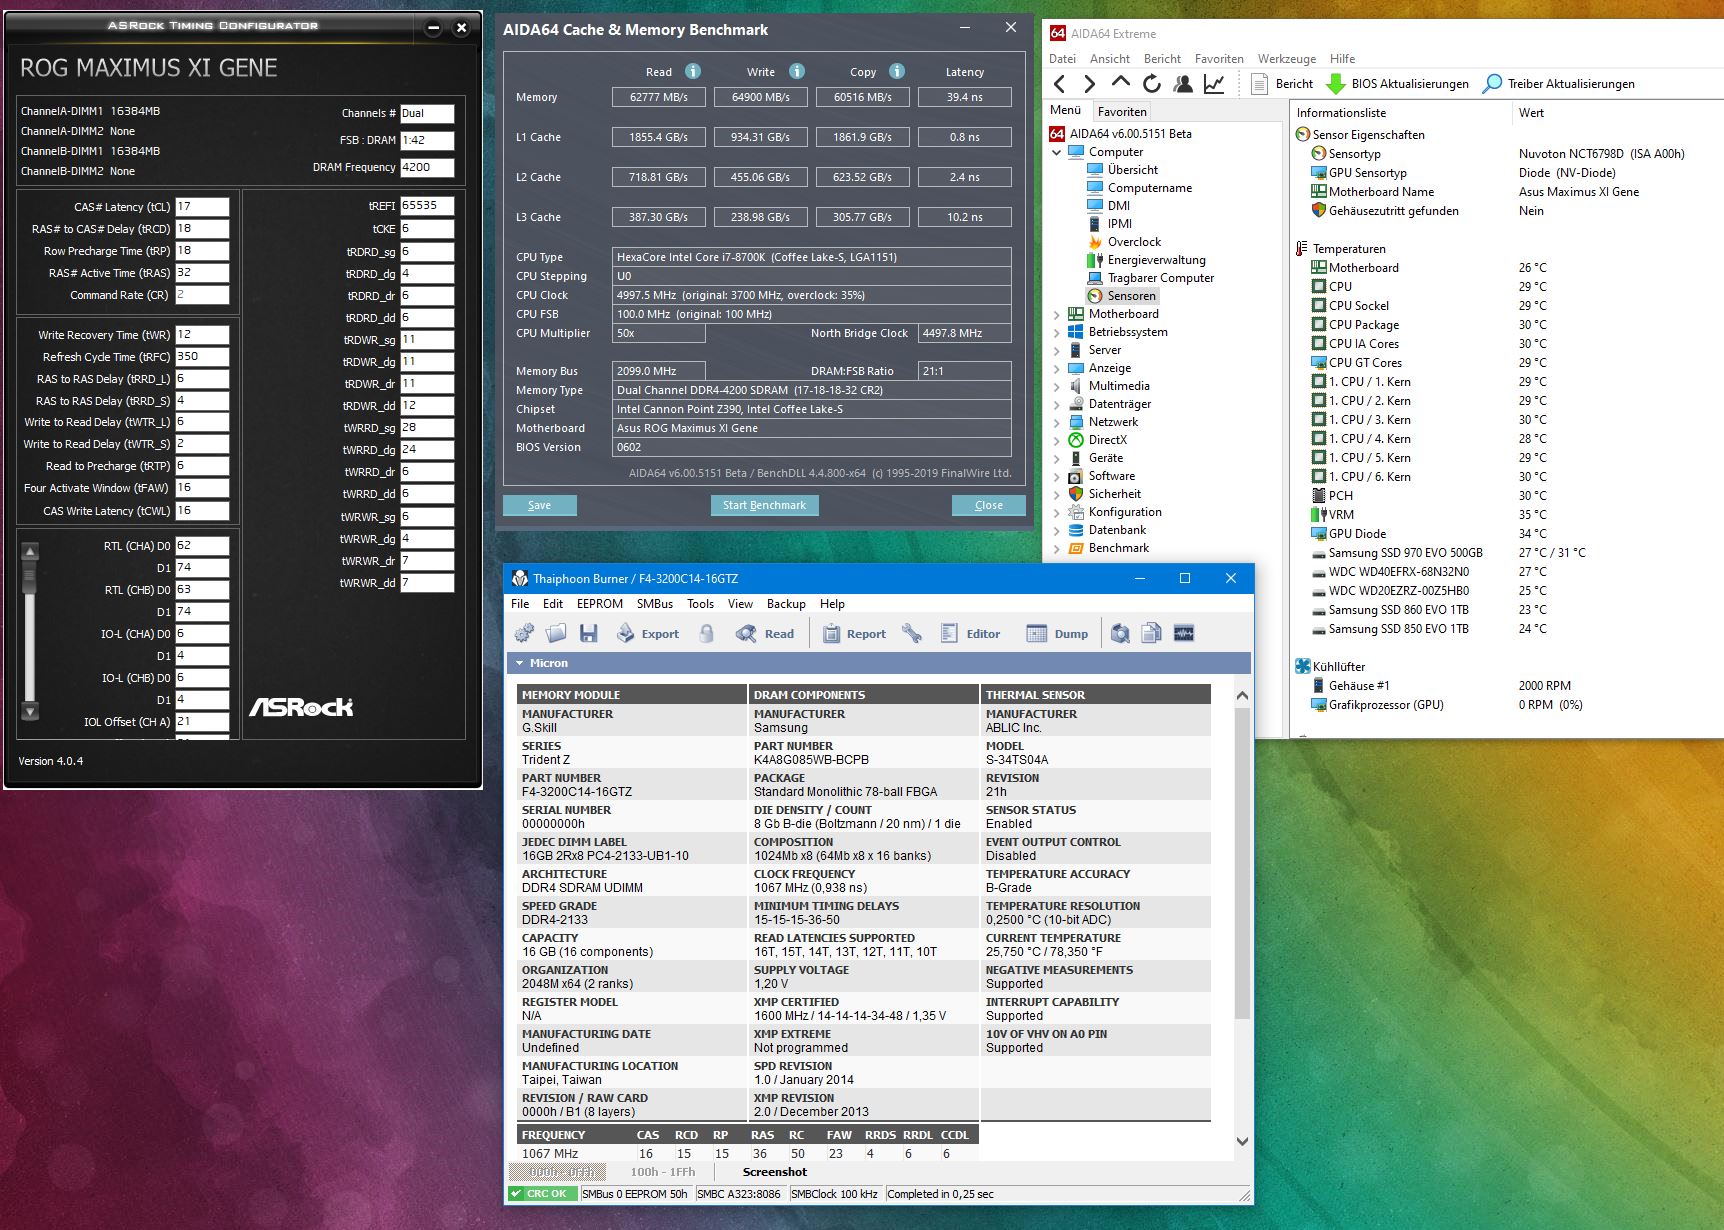Click the settings gears icon in Thaiphoon Burner
The height and width of the screenshot is (1230, 1724).
click(x=523, y=633)
